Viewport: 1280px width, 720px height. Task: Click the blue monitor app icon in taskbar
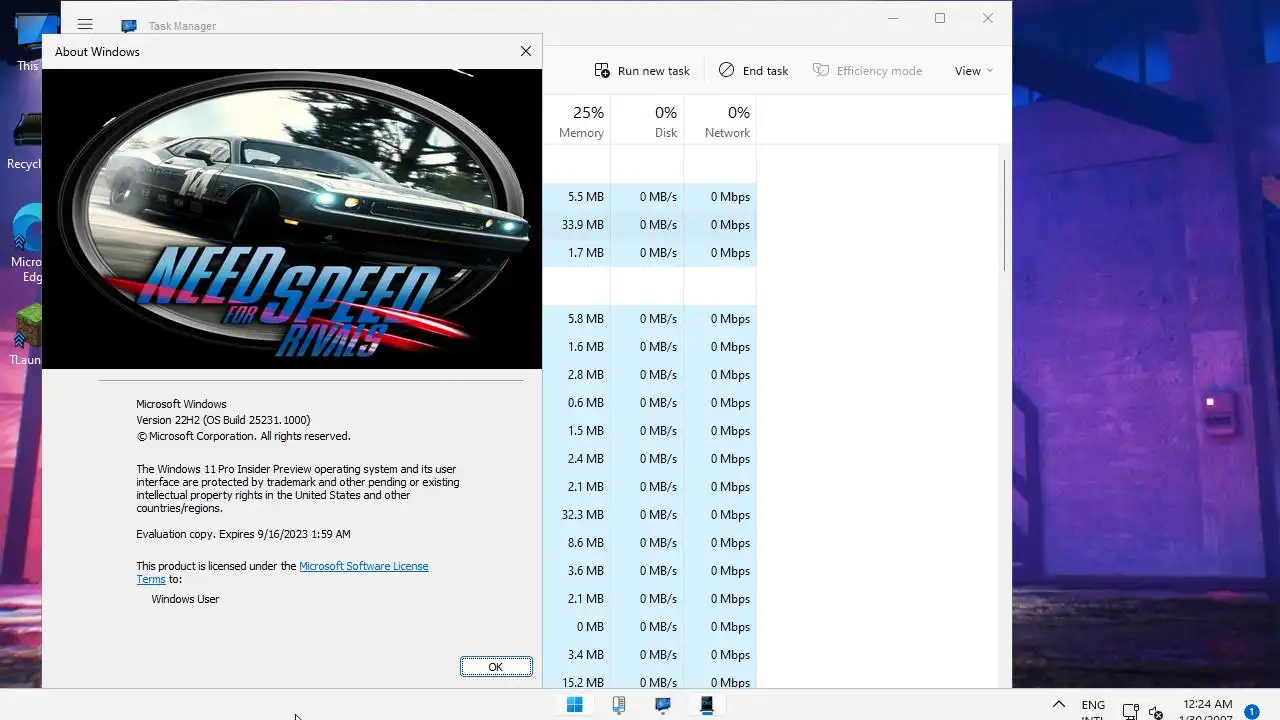663,705
